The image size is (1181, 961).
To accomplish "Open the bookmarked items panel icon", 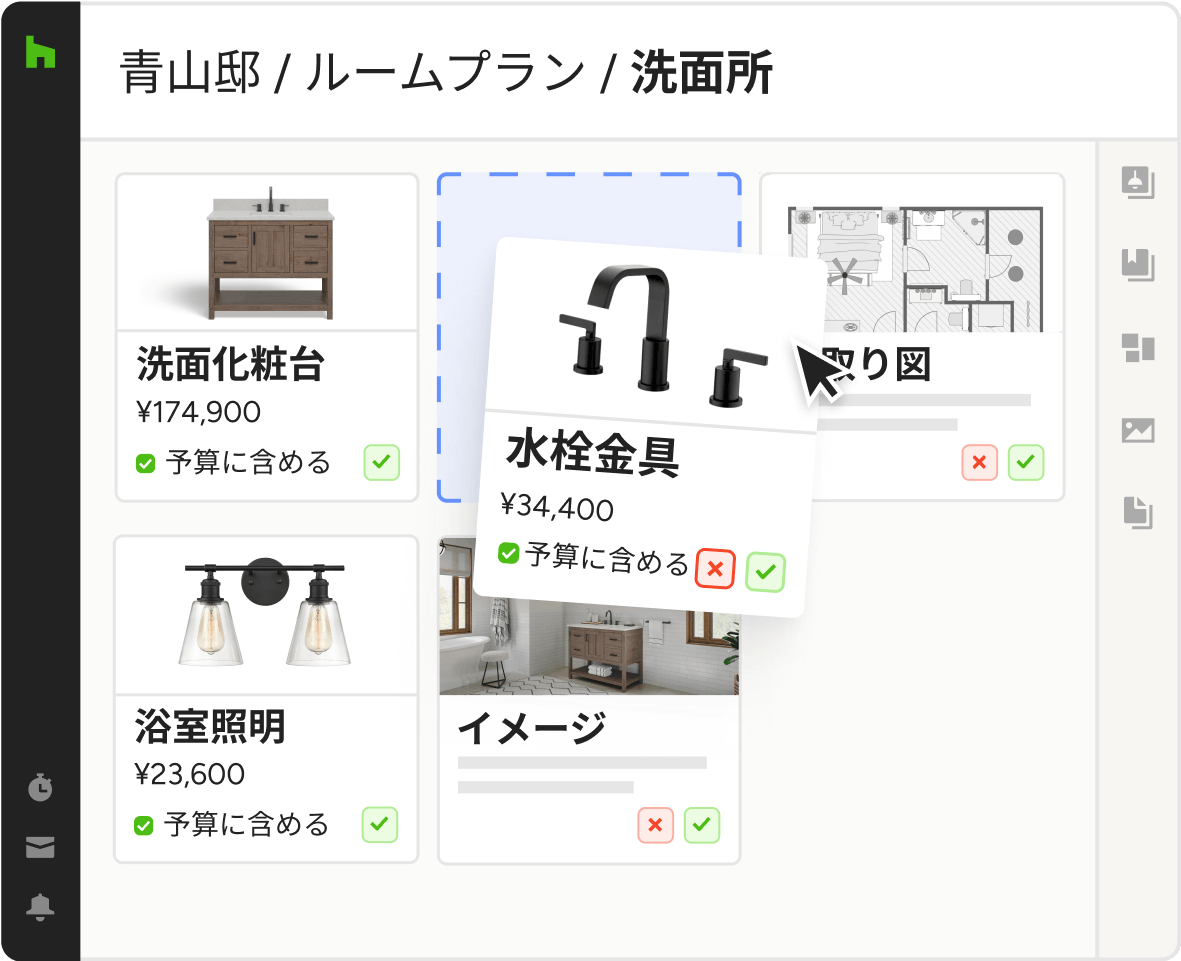I will click(1137, 265).
